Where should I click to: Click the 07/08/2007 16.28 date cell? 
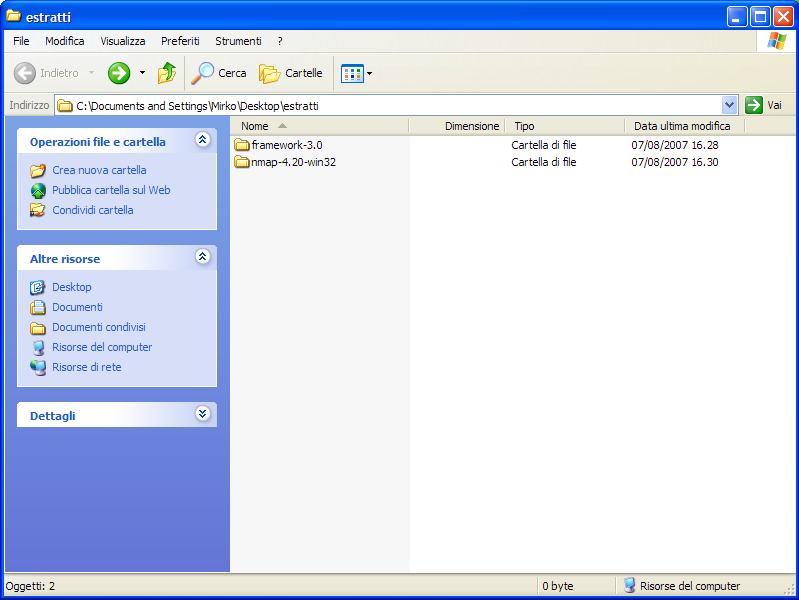tap(675, 145)
